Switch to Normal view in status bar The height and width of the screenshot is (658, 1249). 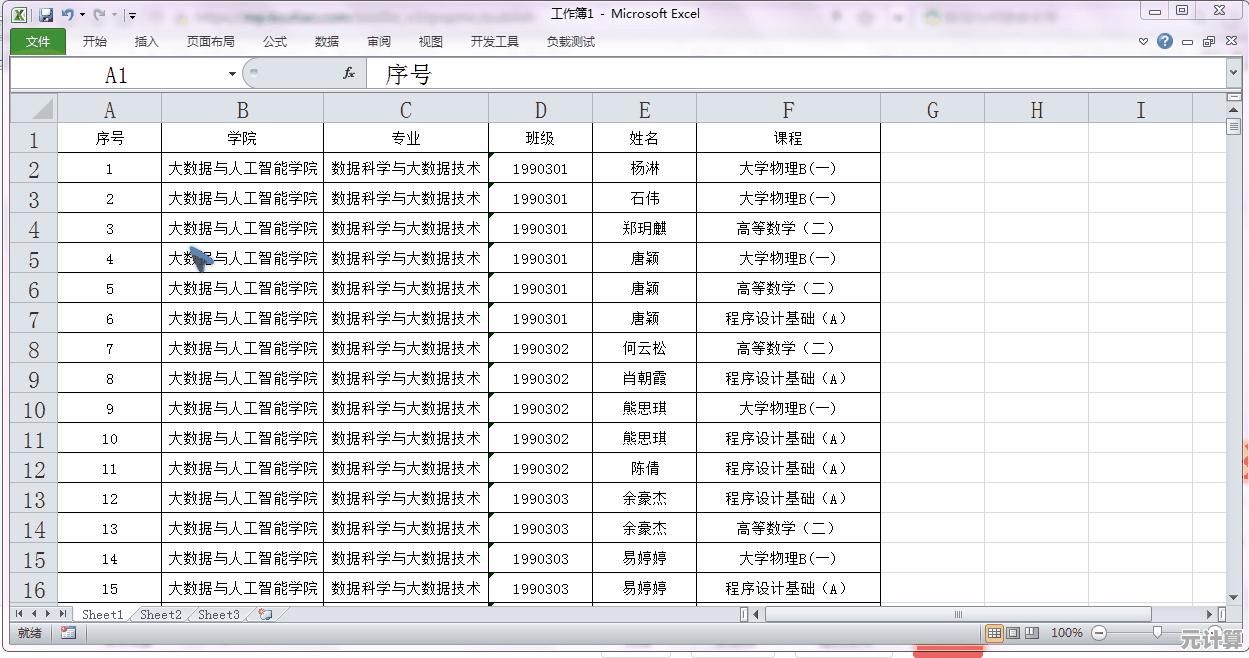(x=994, y=633)
